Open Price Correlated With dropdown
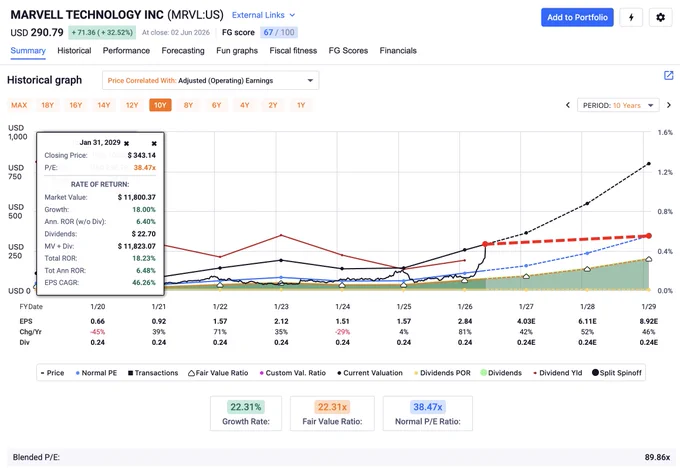 point(211,81)
